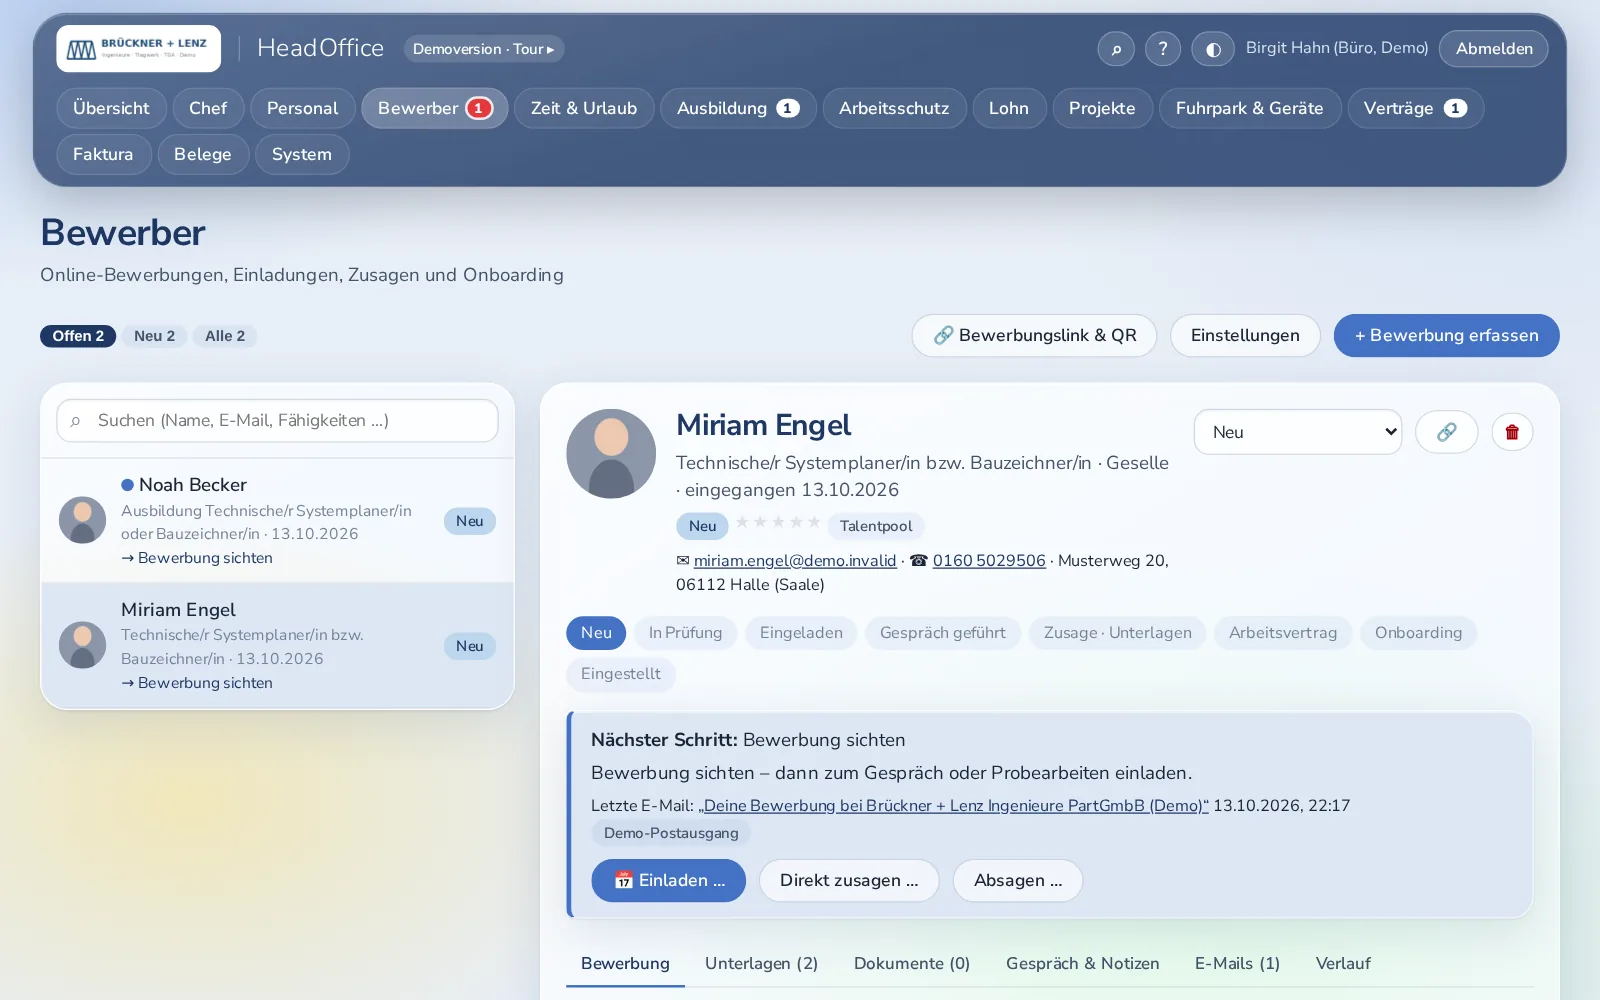This screenshot has height=1000, width=1600.
Task: Open Bewerbungslink & QR
Action: 1034,336
